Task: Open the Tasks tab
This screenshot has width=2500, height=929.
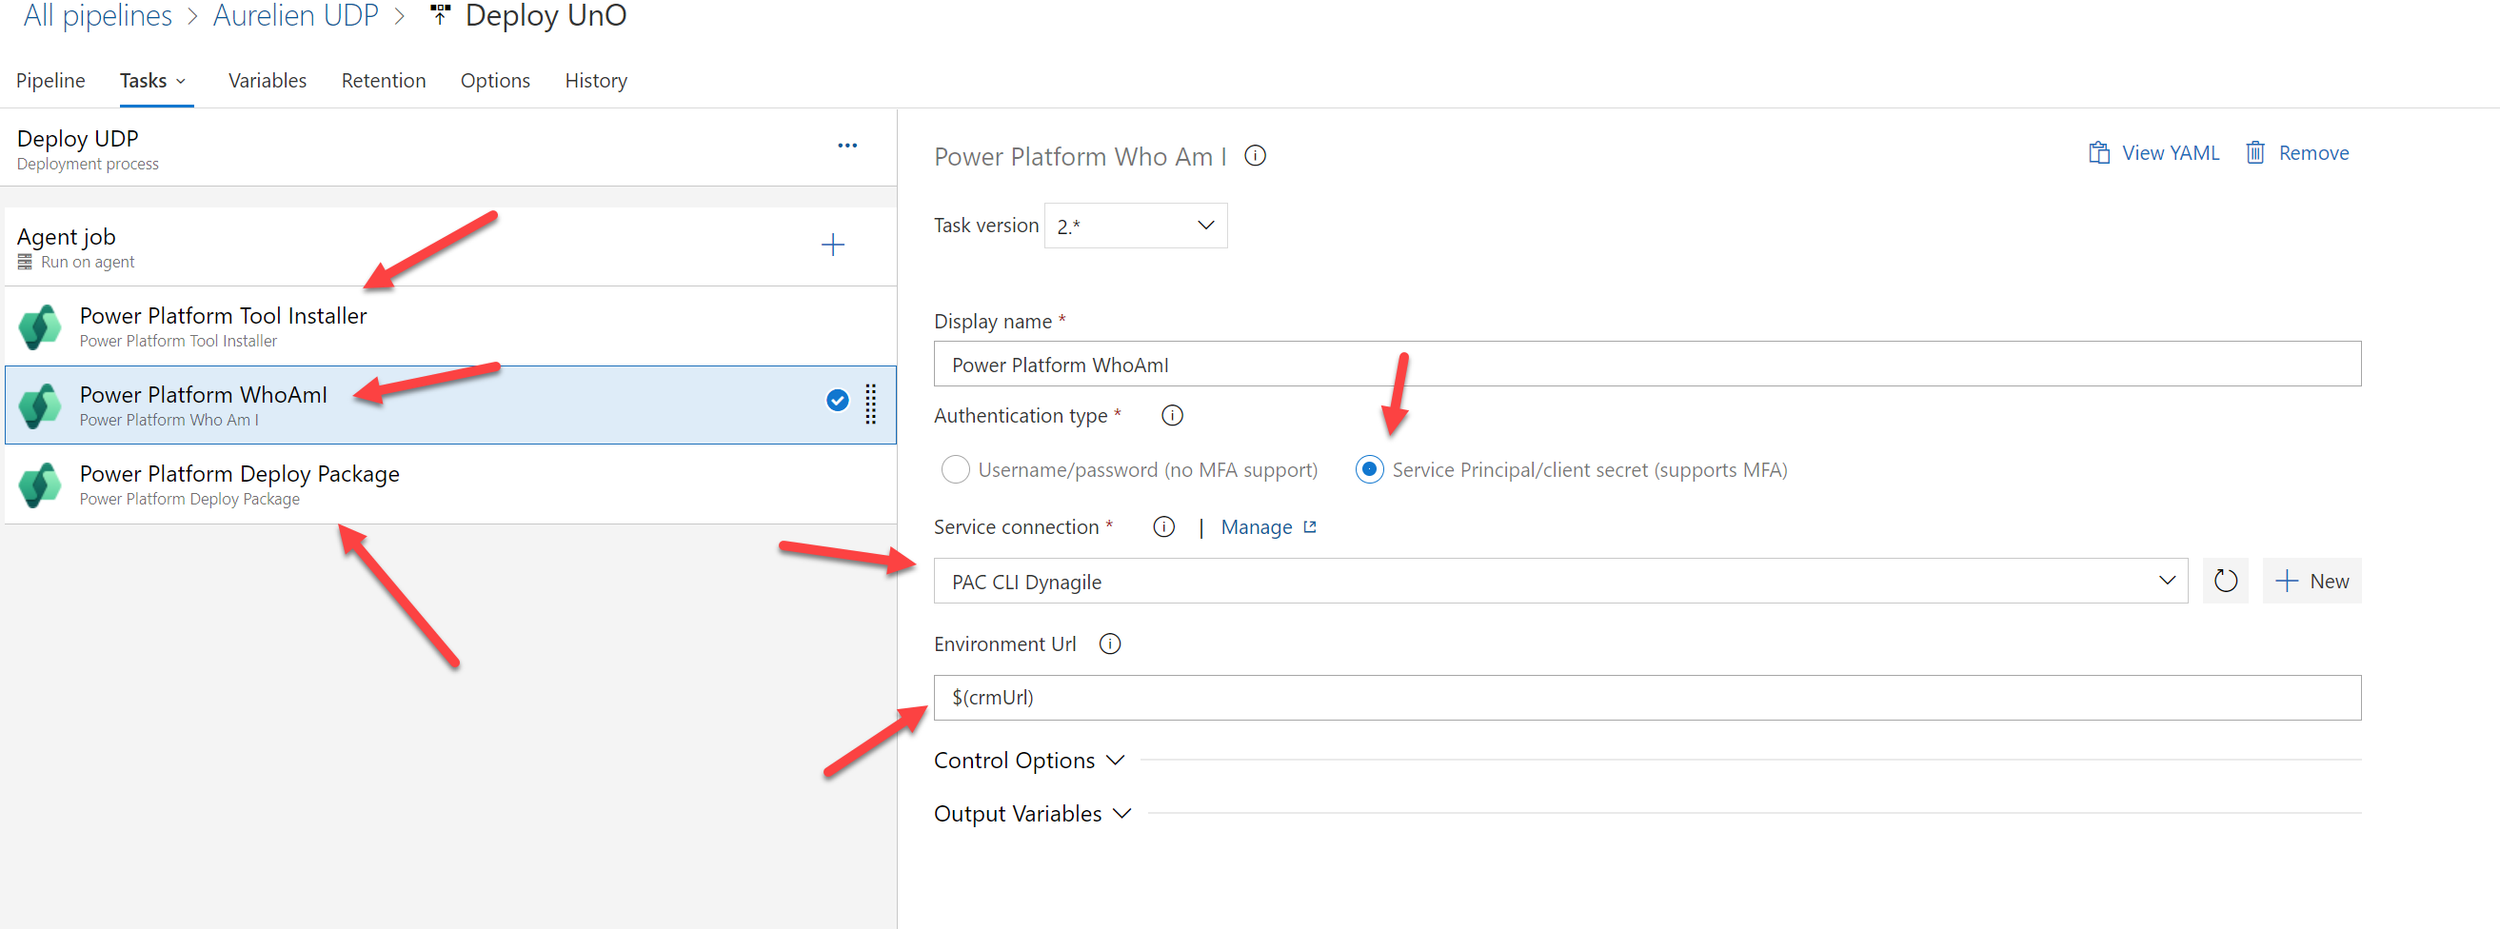Action: (153, 80)
